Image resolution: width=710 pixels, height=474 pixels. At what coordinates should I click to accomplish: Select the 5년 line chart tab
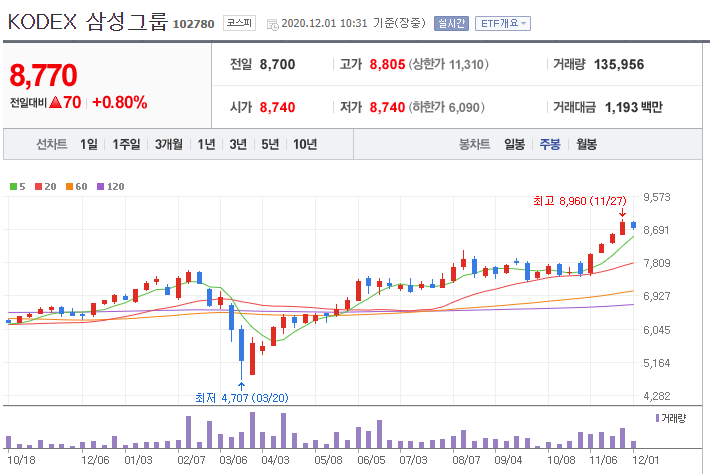(270, 144)
